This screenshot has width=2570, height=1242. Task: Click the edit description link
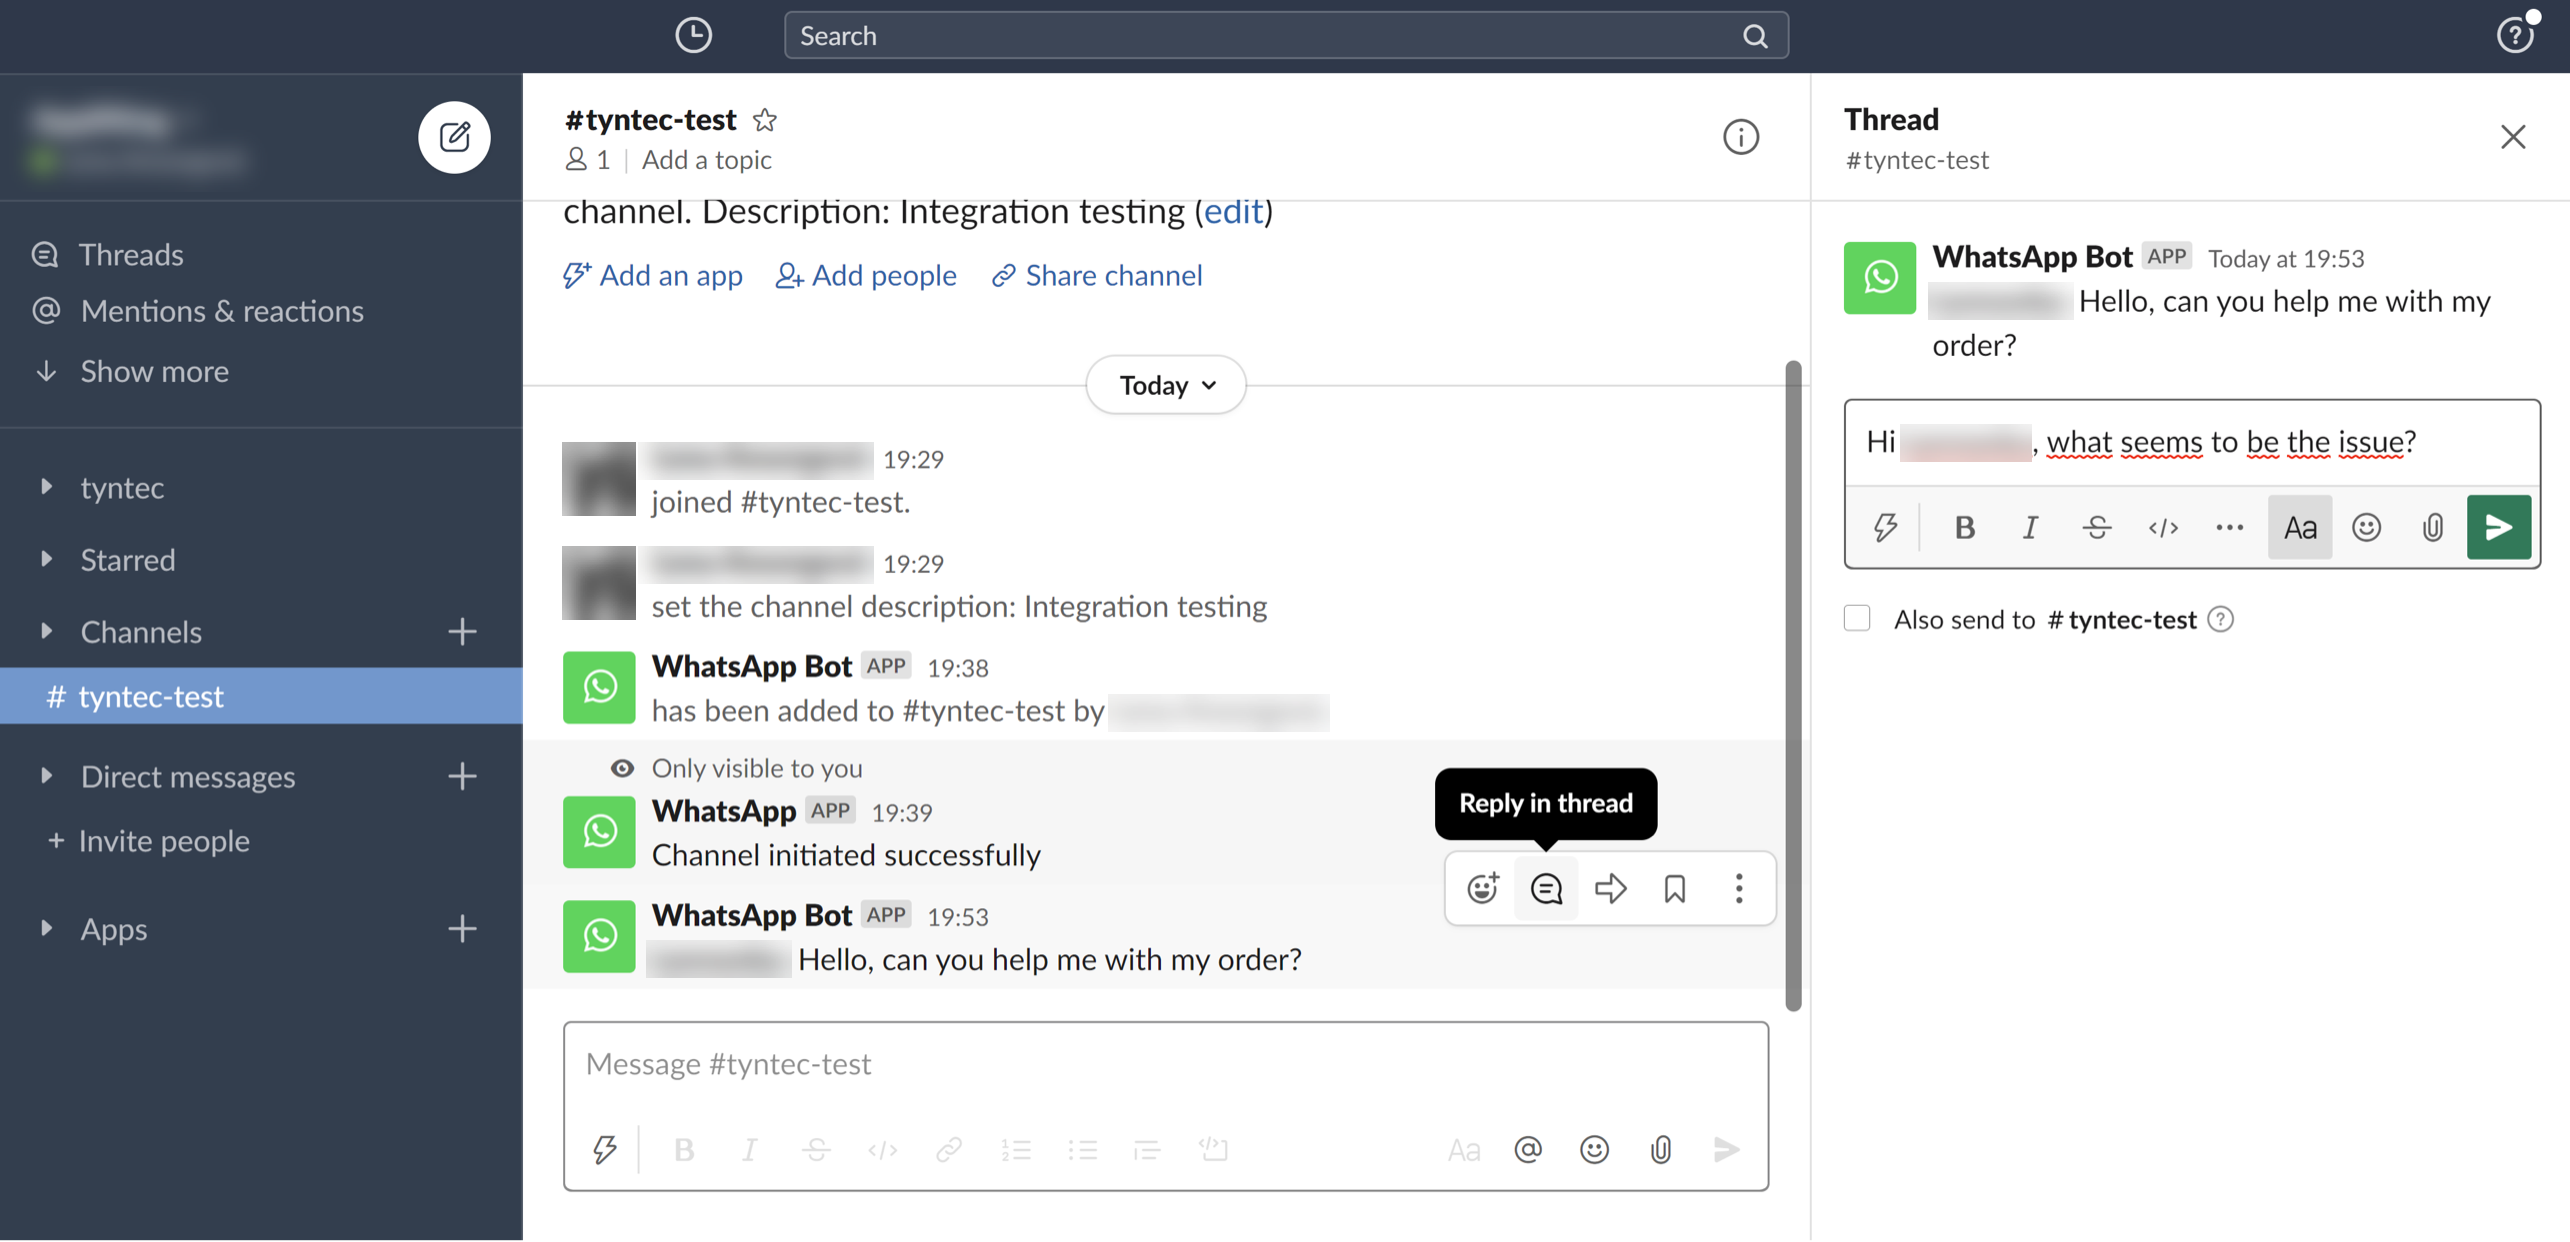(x=1233, y=211)
